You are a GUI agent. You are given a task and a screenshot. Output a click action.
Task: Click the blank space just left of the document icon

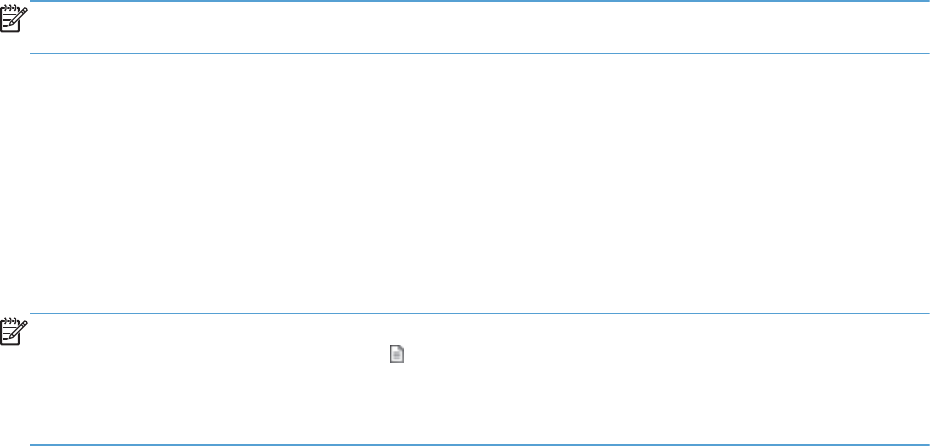click(368, 355)
